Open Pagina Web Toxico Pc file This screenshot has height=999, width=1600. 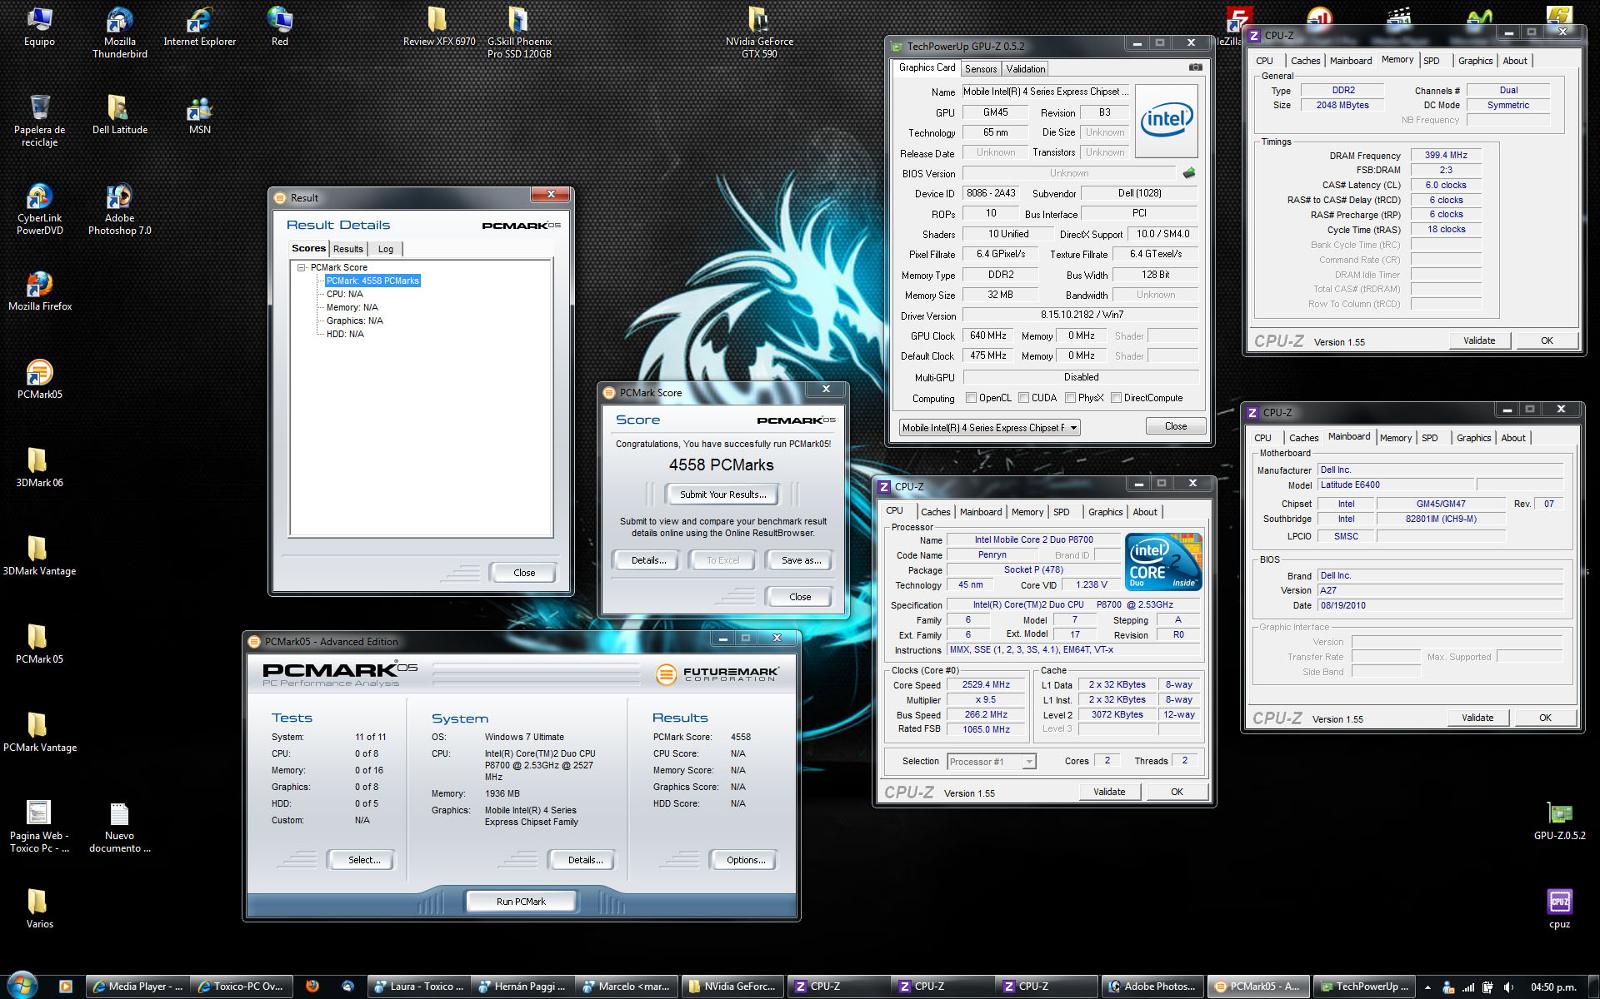coord(40,825)
